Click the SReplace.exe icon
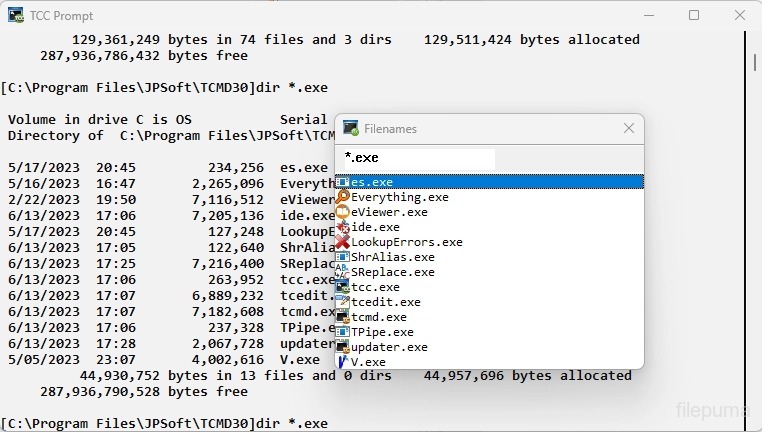Viewport: 762px width, 432px height. (342, 272)
